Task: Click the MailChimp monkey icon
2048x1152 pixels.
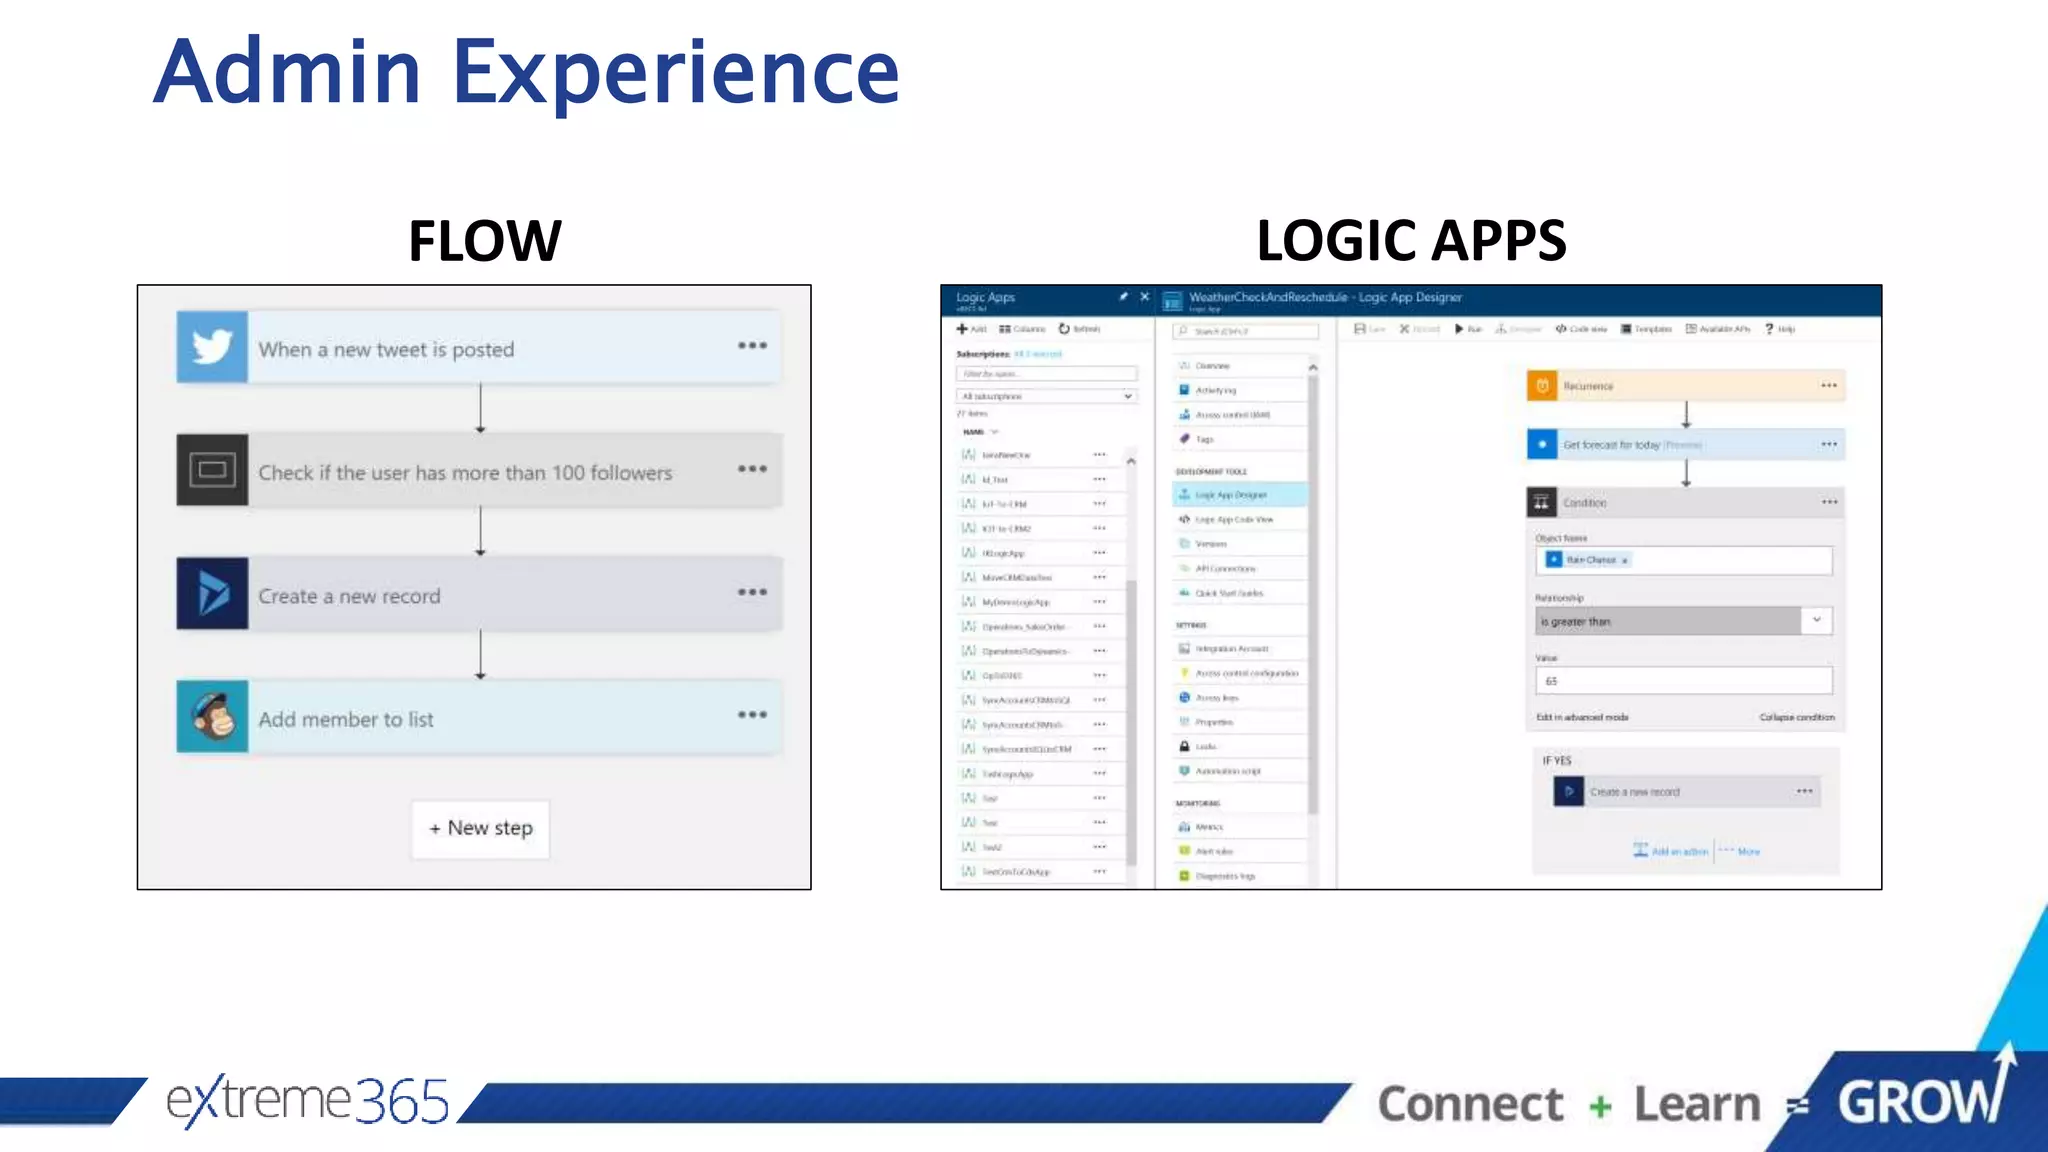Action: click(212, 716)
